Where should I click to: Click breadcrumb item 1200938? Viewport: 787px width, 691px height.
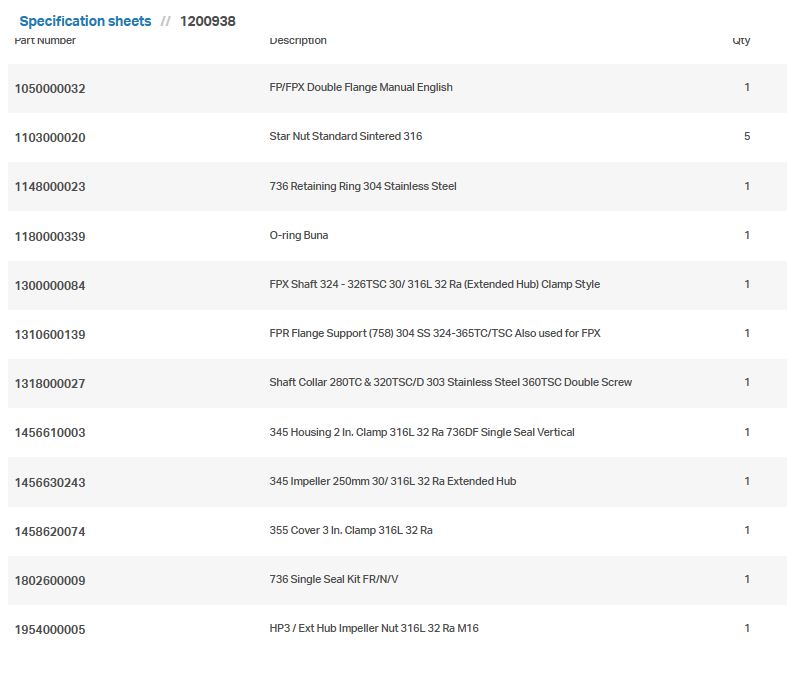[207, 21]
